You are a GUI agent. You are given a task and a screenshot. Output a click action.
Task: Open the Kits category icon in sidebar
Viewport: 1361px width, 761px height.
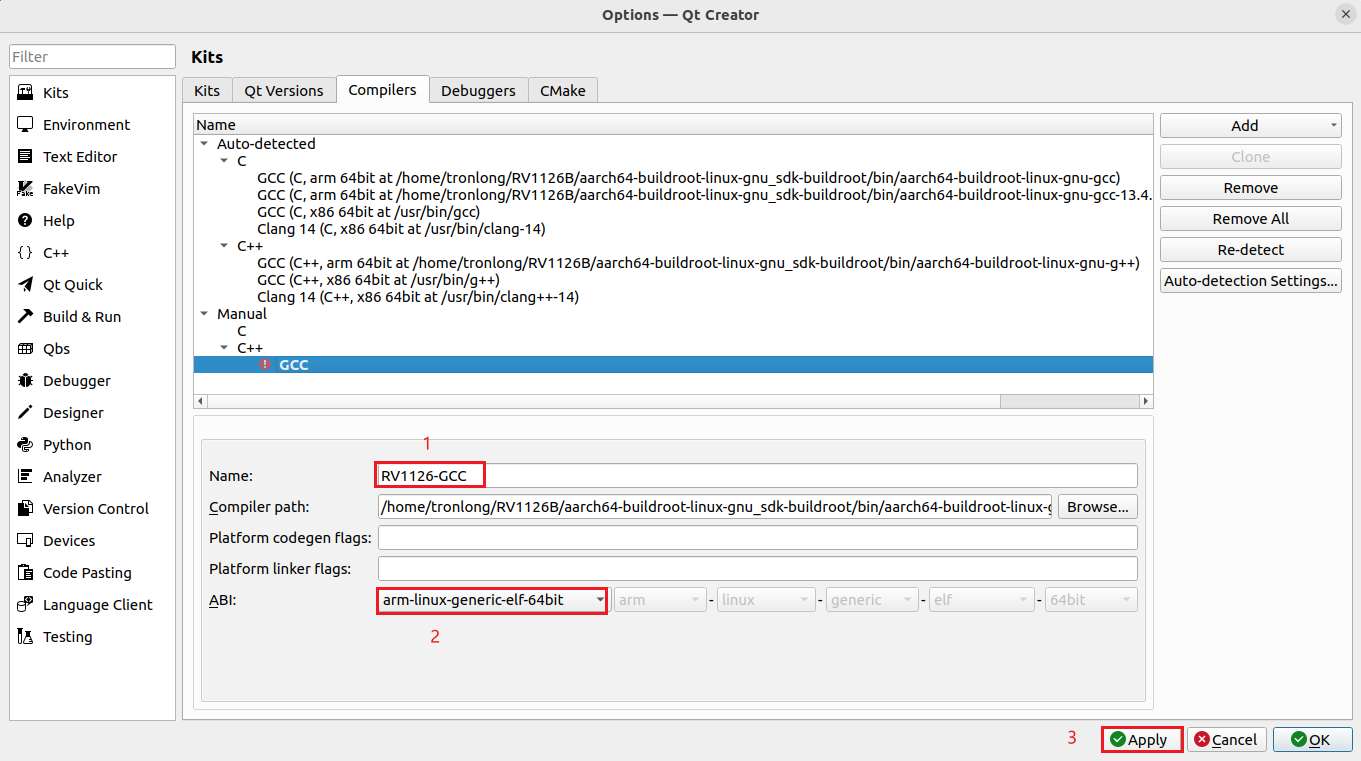[x=26, y=92]
